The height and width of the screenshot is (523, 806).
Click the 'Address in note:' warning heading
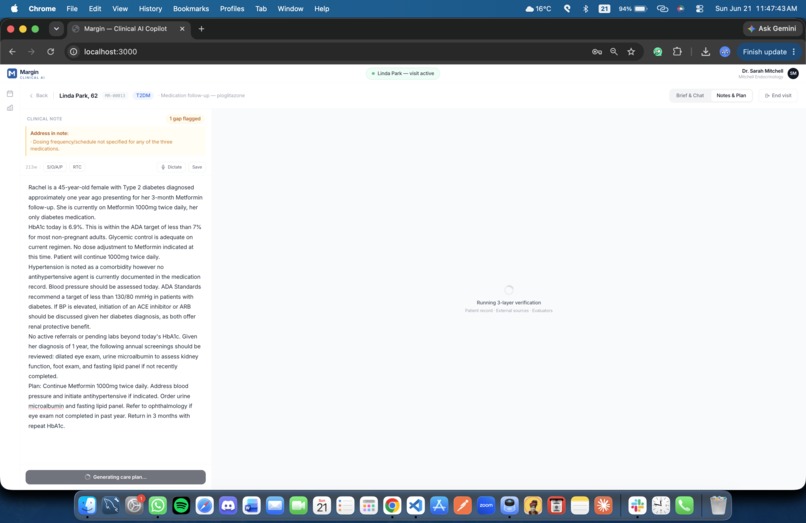pyautogui.click(x=49, y=133)
